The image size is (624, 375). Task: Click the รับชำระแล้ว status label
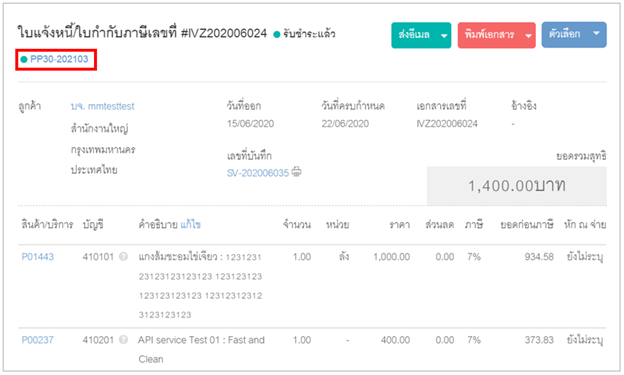coord(309,34)
